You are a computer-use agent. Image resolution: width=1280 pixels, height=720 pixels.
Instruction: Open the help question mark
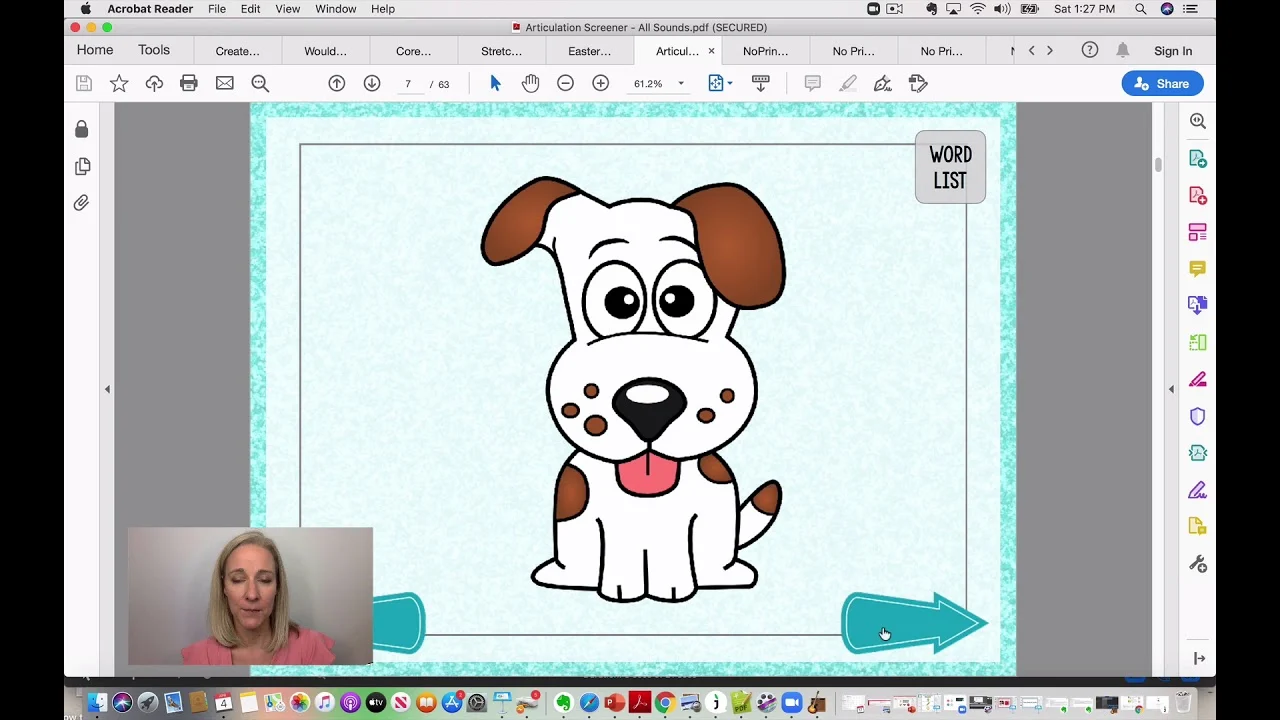click(x=1090, y=50)
